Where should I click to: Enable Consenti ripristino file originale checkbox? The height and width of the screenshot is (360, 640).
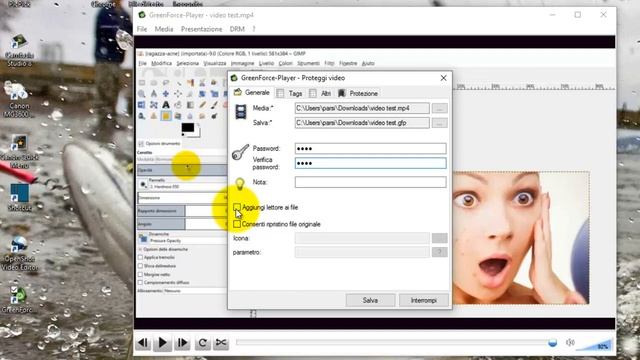237,224
